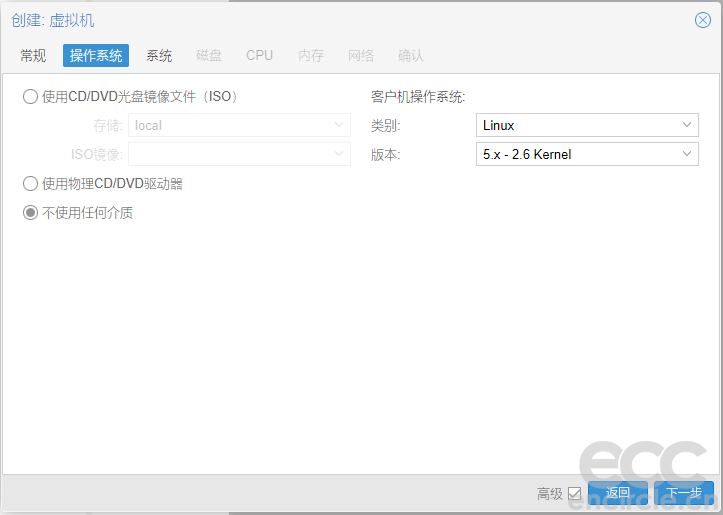The width and height of the screenshot is (723, 515).
Task: Open the ISO镜像 dropdown
Action: click(340, 154)
